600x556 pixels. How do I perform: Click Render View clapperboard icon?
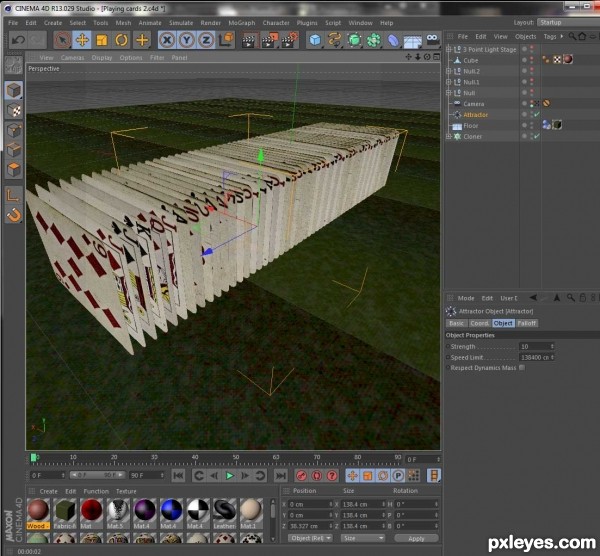249,40
